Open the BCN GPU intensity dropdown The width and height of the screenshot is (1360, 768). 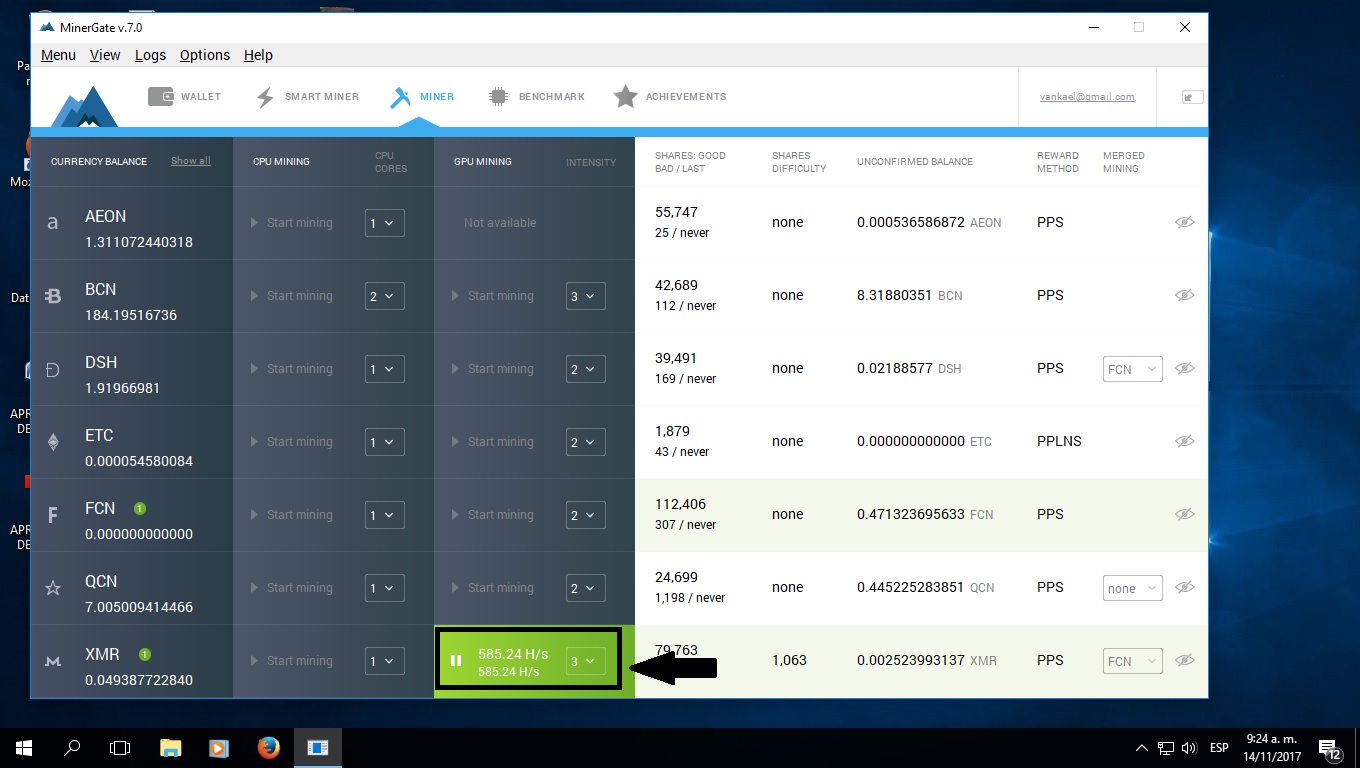[586, 296]
